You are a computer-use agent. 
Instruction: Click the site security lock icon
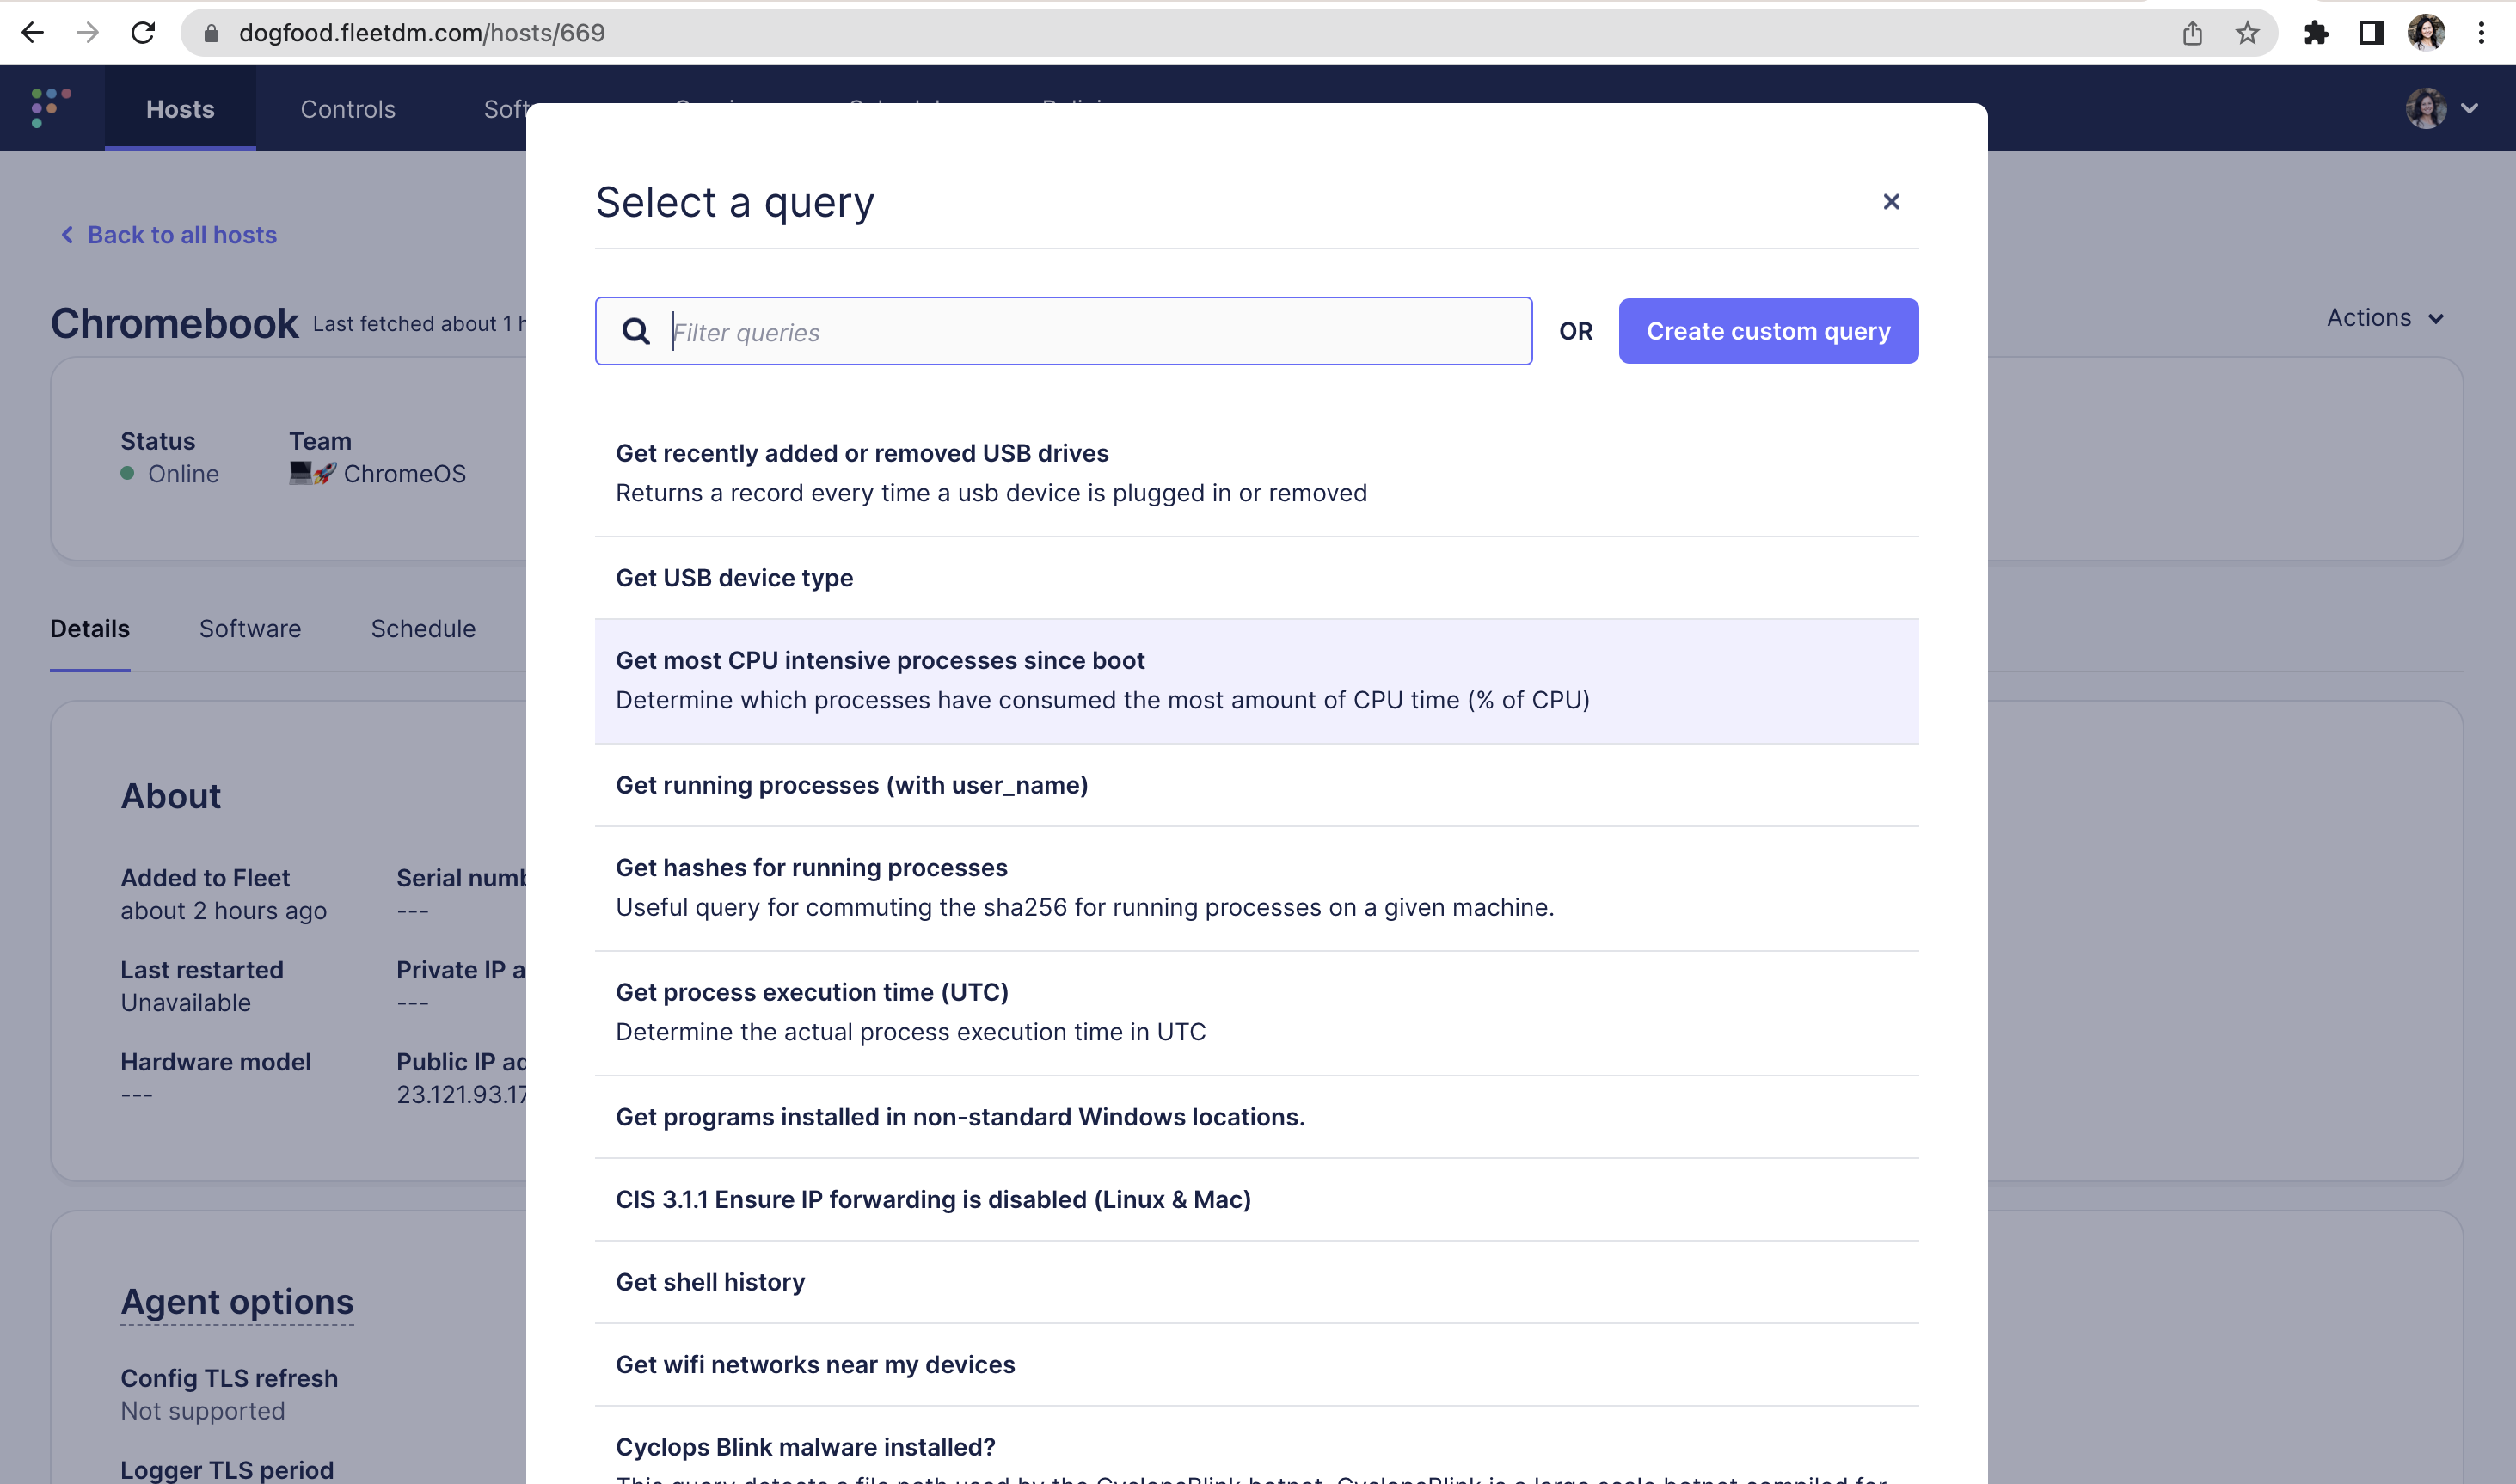point(211,32)
